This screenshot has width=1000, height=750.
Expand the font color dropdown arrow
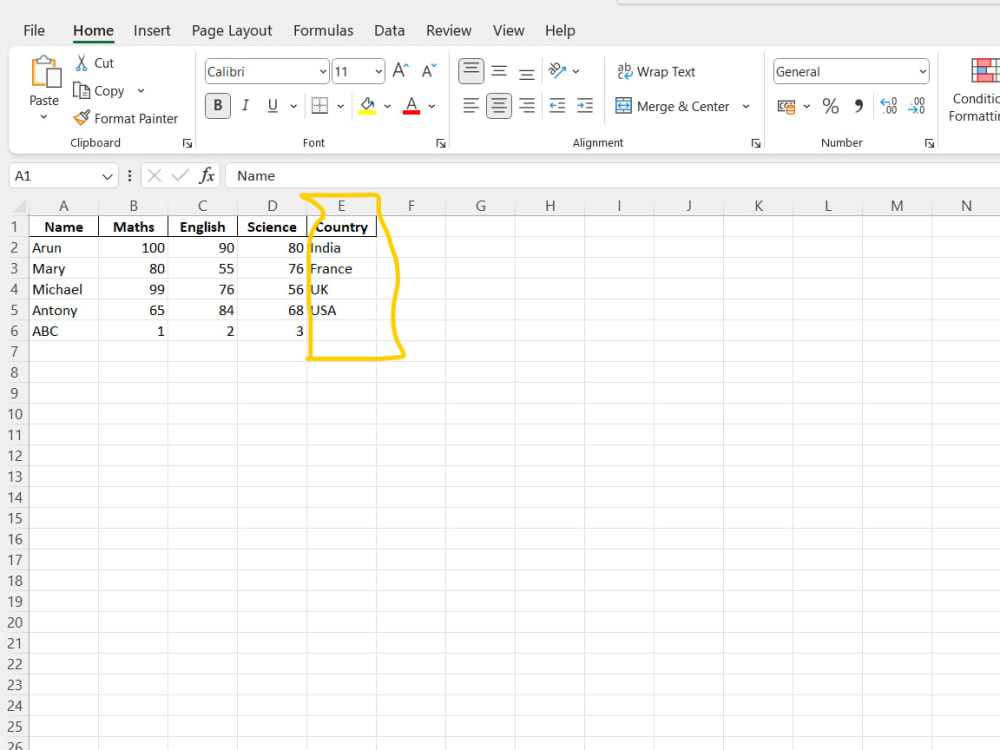tap(432, 107)
